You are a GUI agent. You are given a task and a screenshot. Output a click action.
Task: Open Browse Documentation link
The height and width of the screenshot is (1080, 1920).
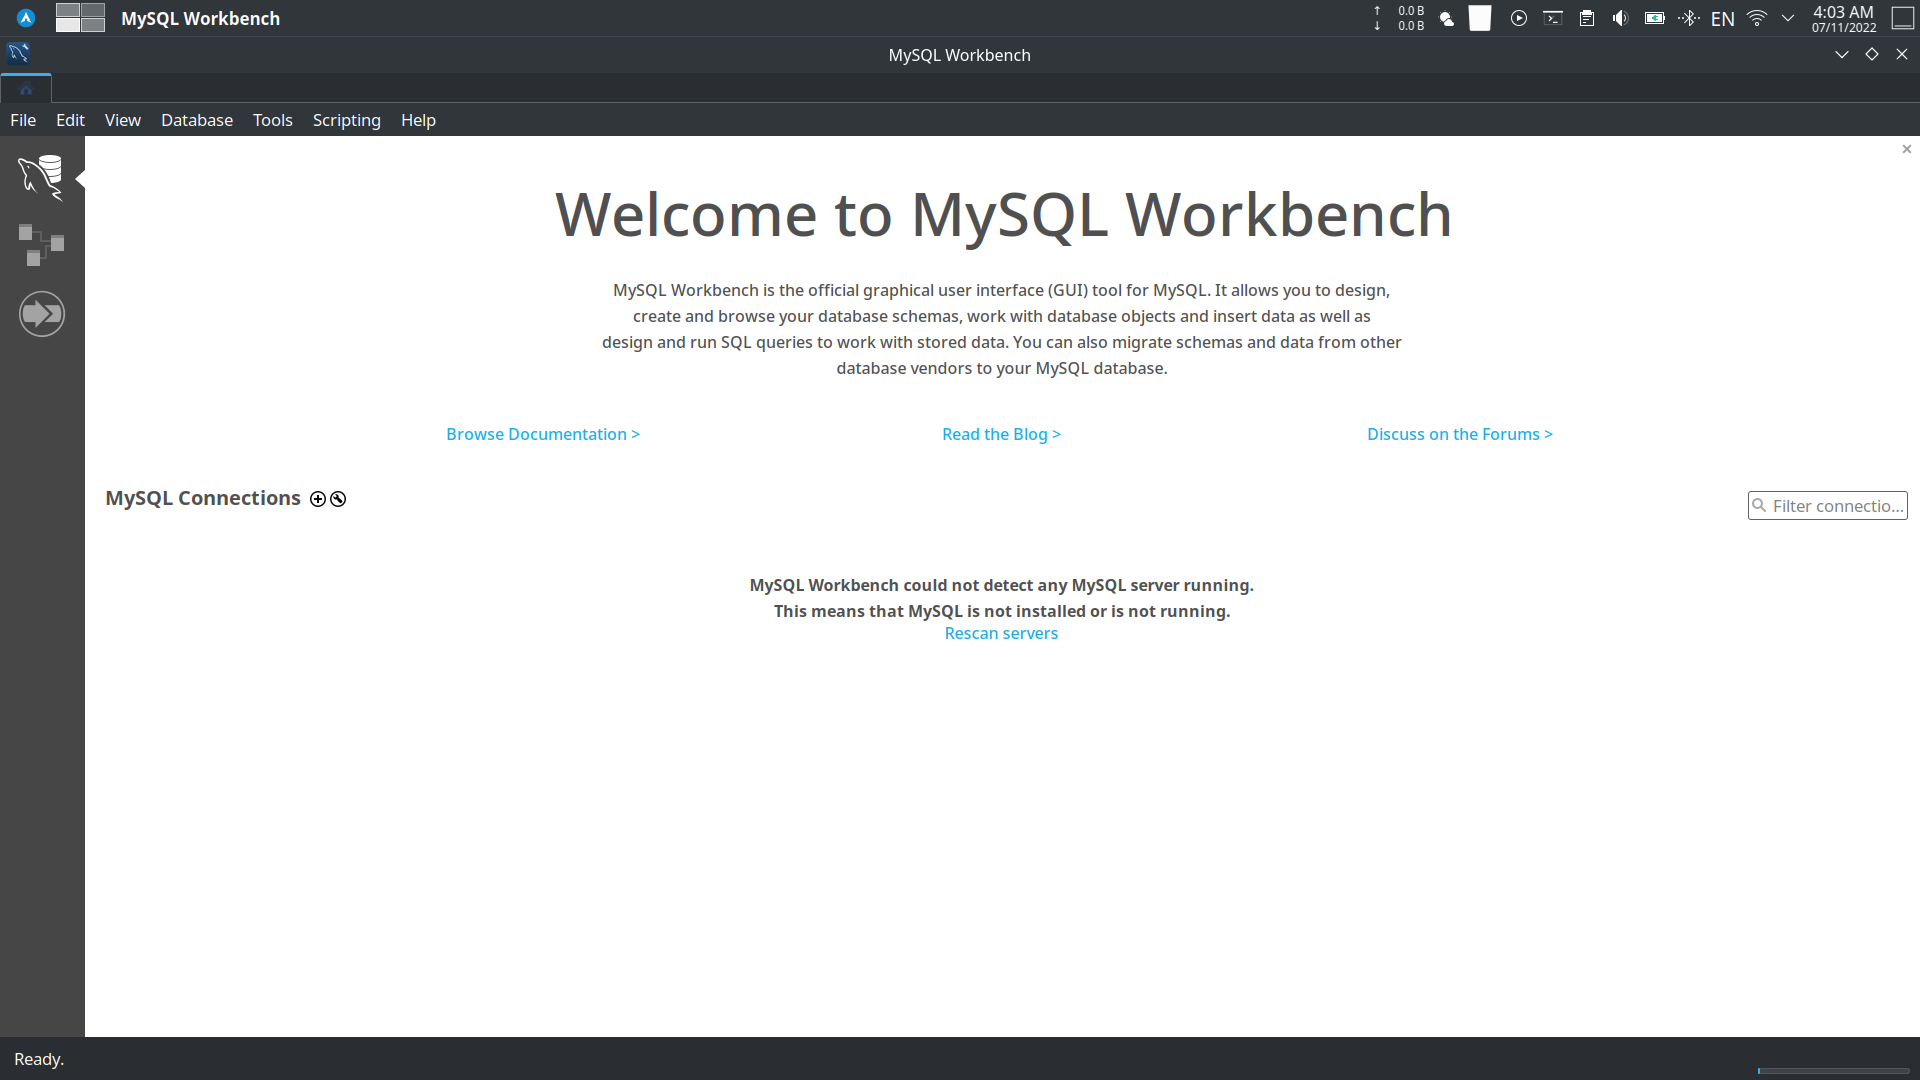[x=542, y=433]
